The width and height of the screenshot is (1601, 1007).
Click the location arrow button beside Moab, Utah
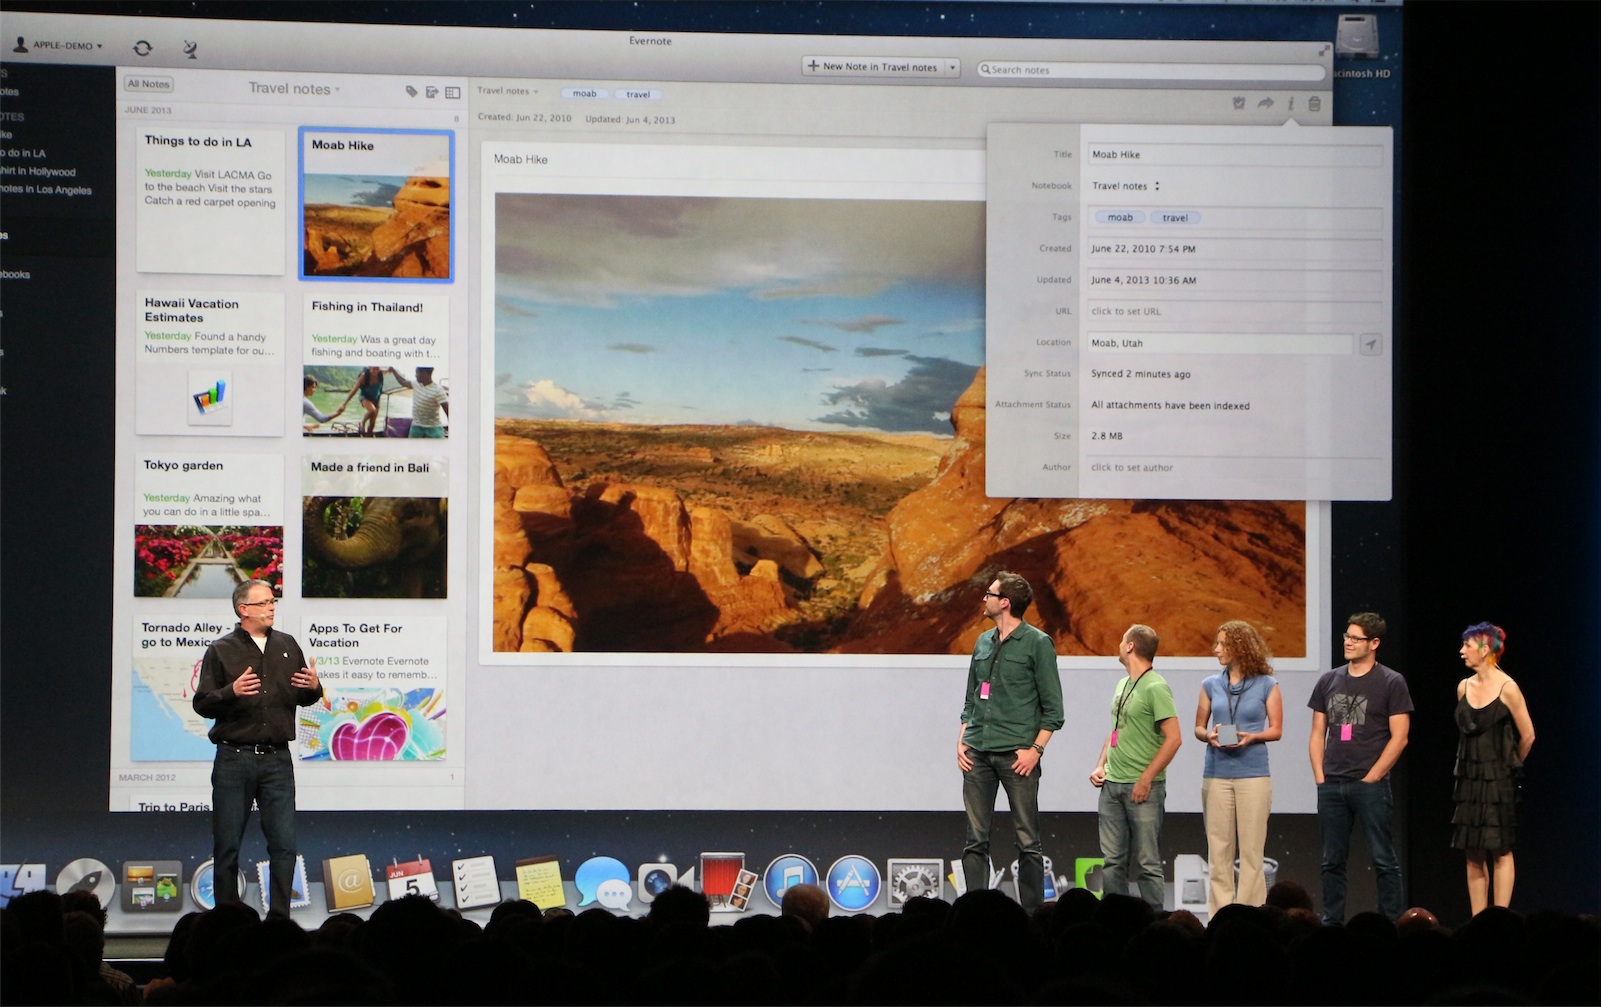click(x=1370, y=344)
